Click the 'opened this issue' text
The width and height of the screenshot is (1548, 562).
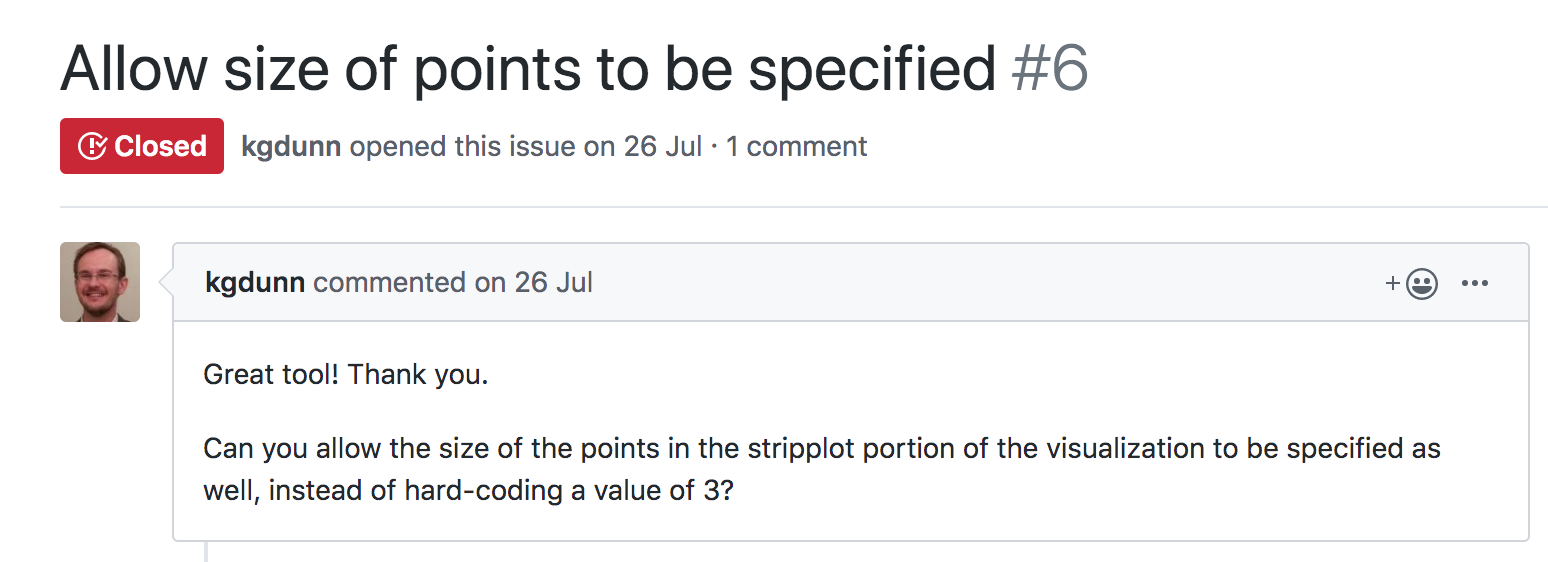tap(462, 147)
